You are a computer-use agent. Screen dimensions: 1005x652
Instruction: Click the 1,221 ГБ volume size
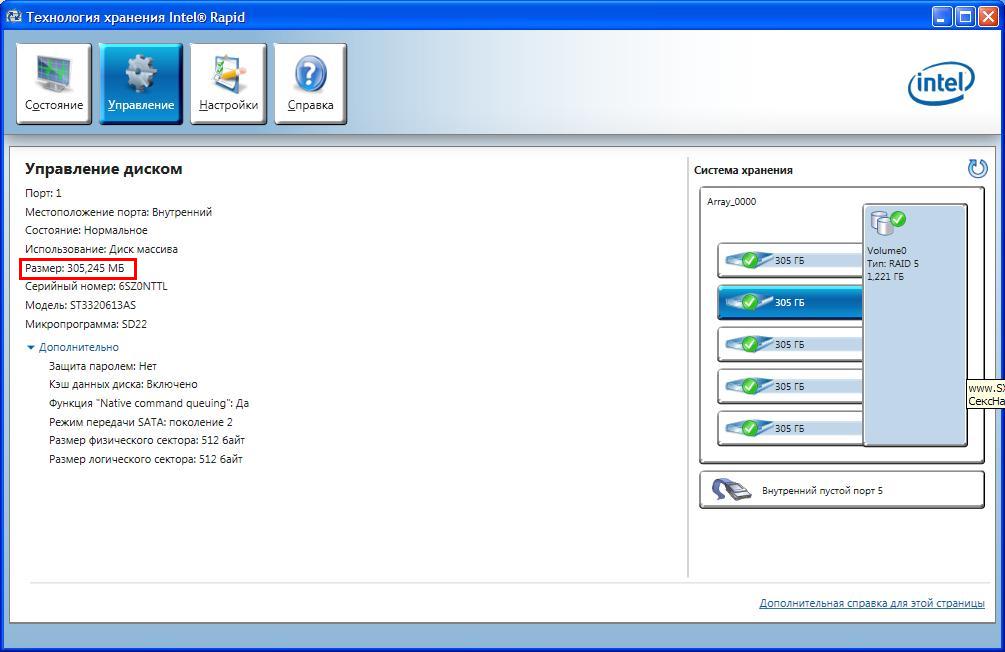pyautogui.click(x=885, y=277)
